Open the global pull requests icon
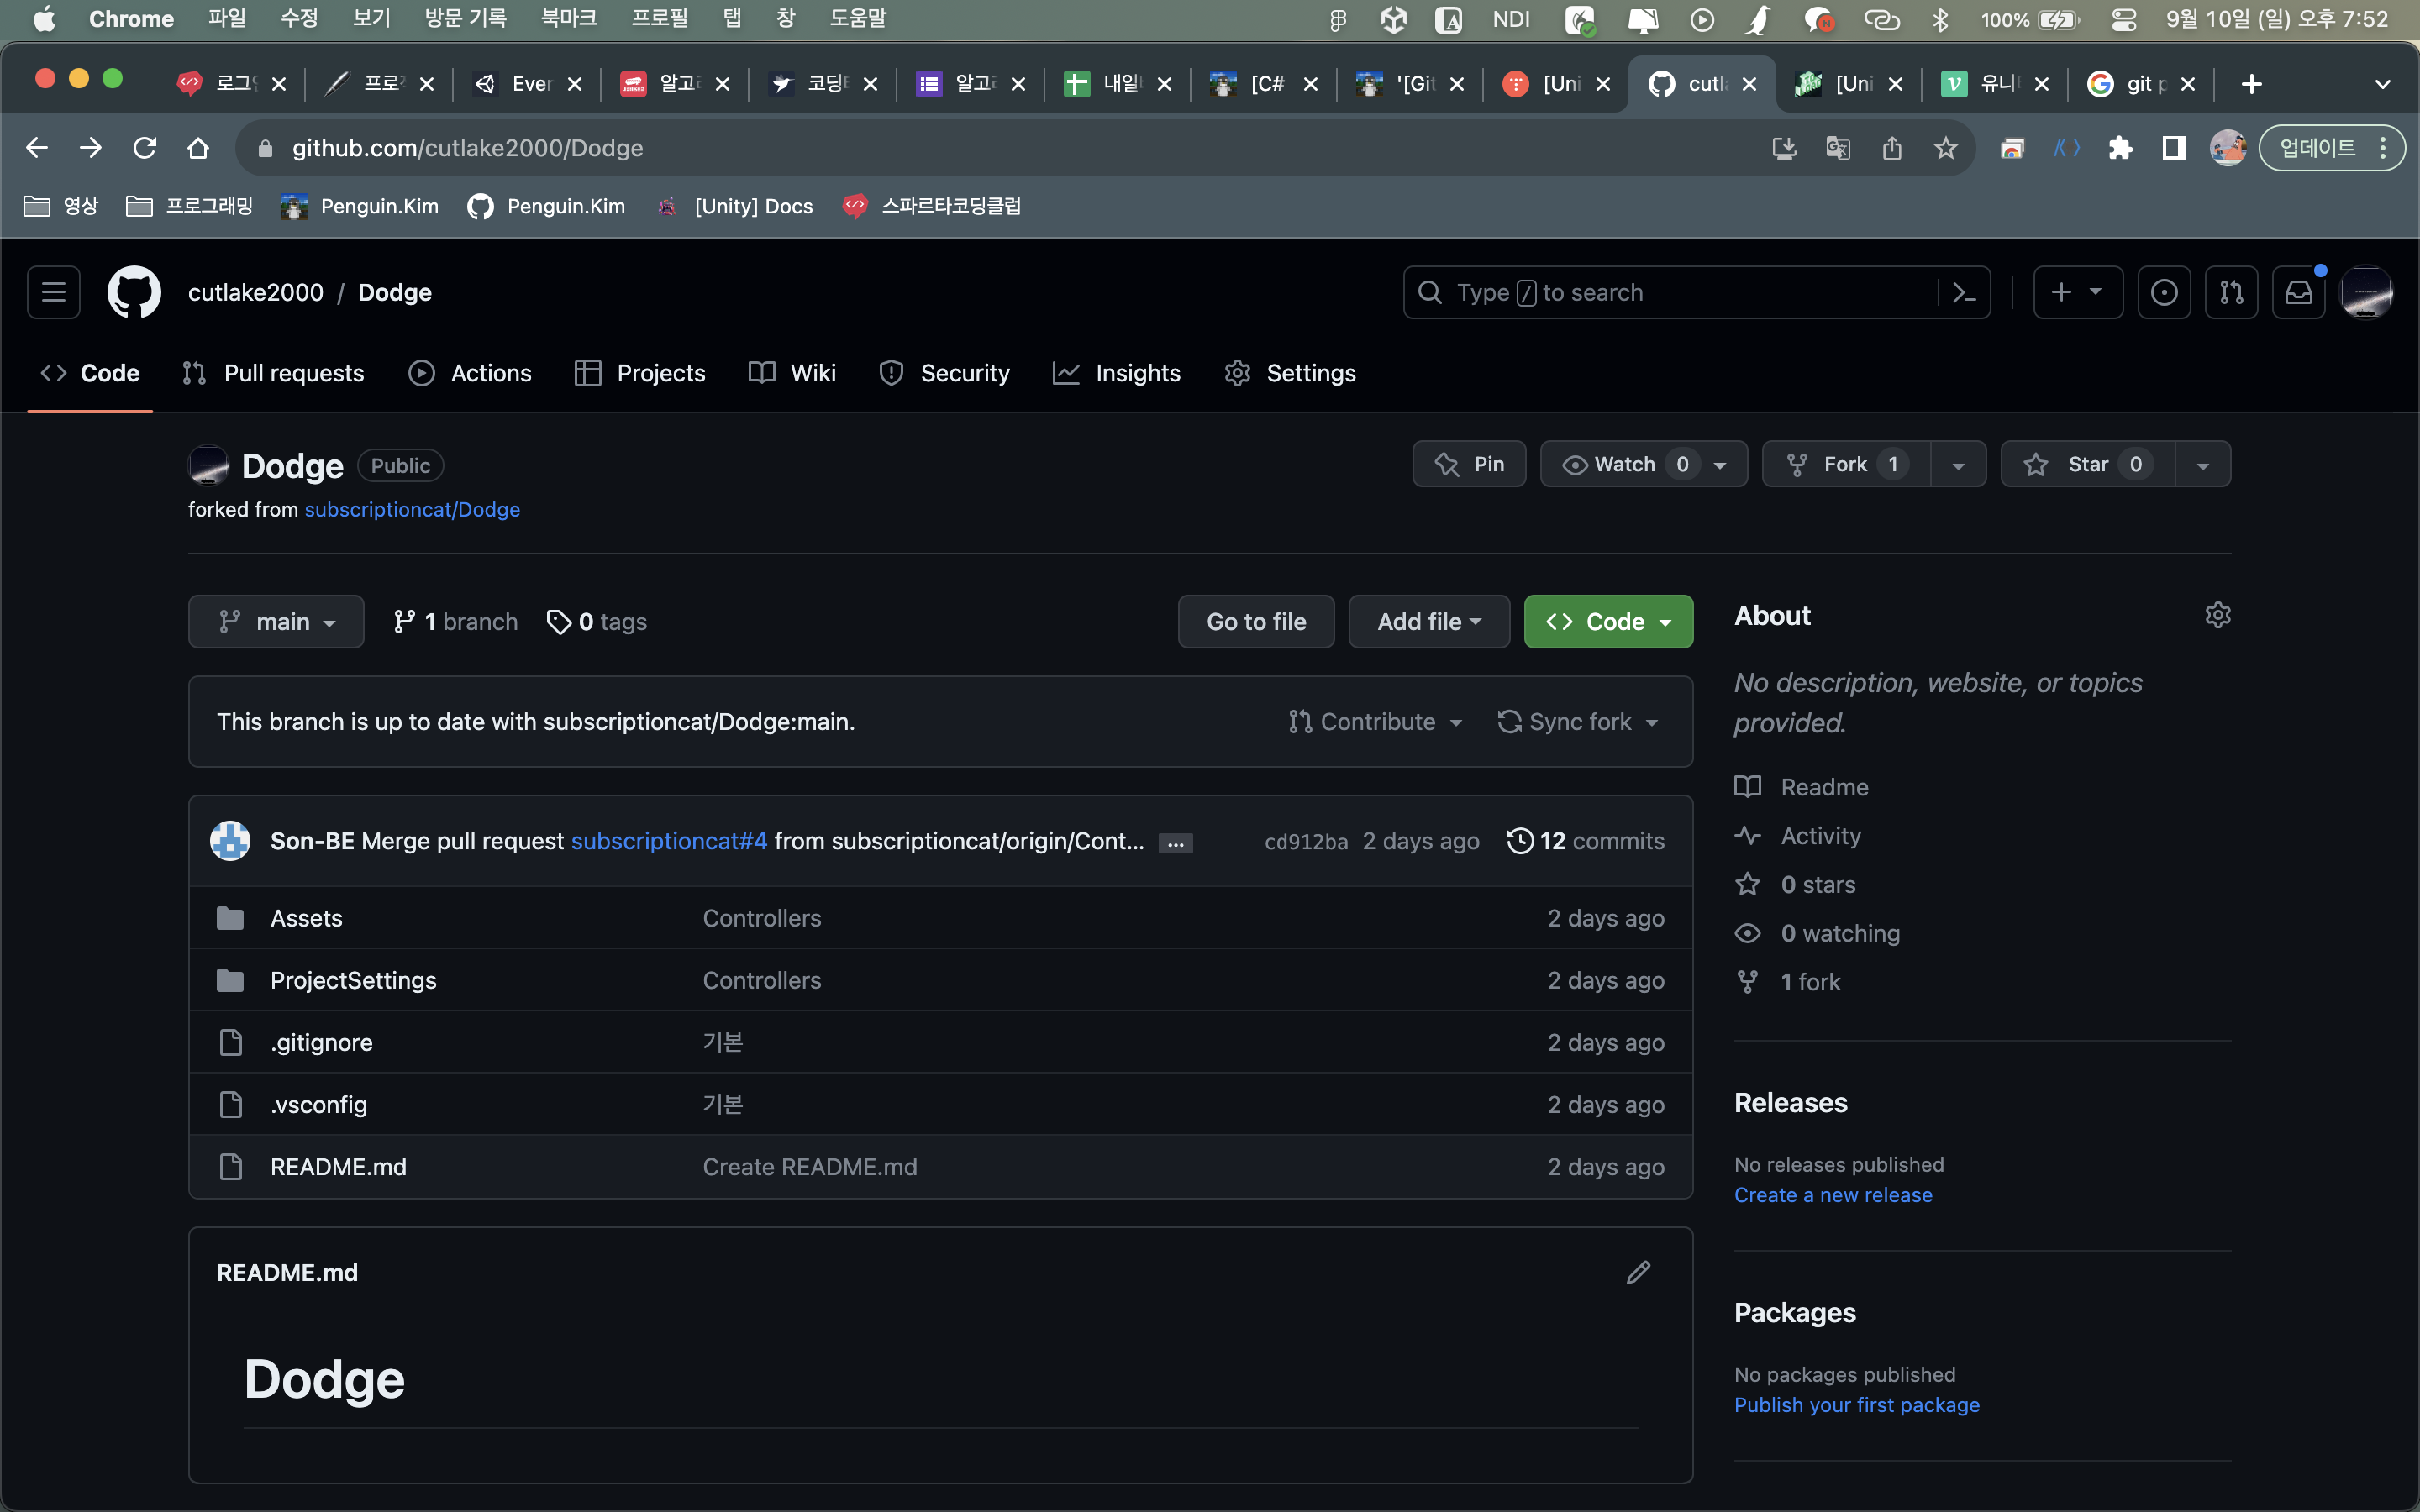Screen dimensions: 2420x1512 pos(2231,292)
